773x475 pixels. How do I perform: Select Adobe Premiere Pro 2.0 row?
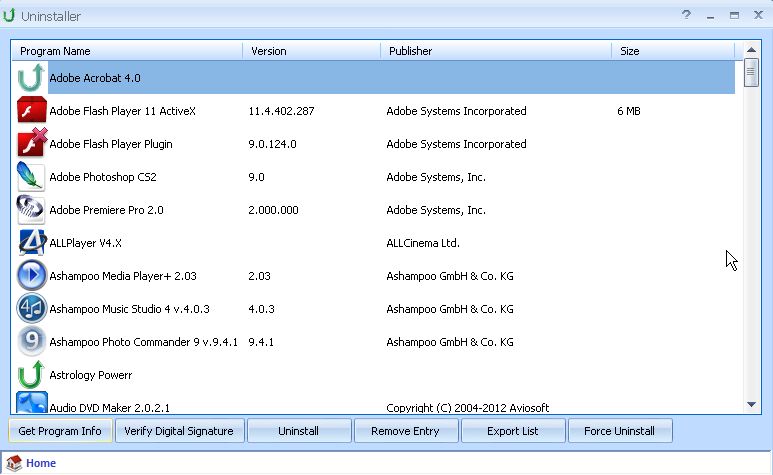click(373, 210)
